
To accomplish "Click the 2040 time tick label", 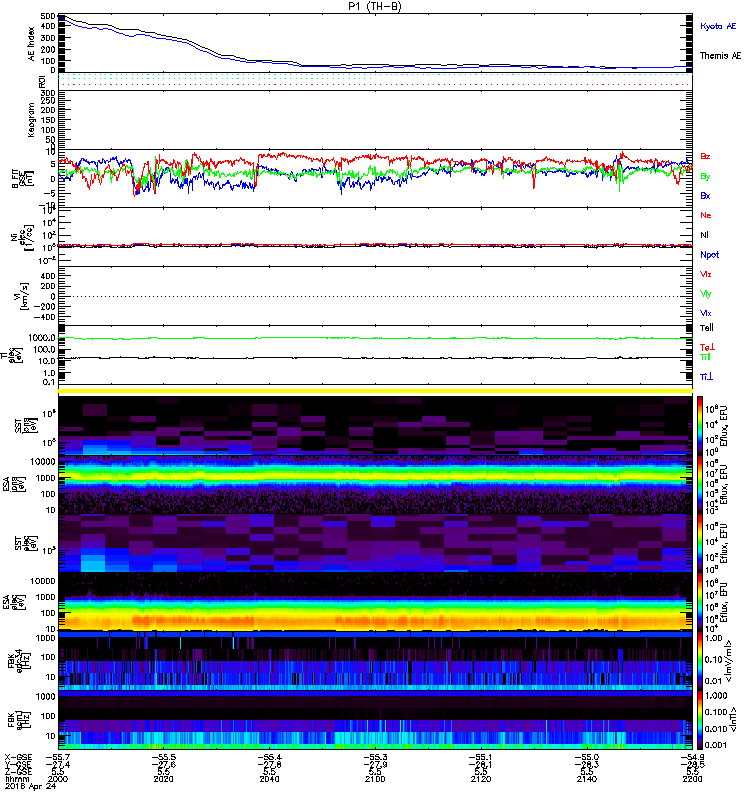I will pyautogui.click(x=269, y=779).
